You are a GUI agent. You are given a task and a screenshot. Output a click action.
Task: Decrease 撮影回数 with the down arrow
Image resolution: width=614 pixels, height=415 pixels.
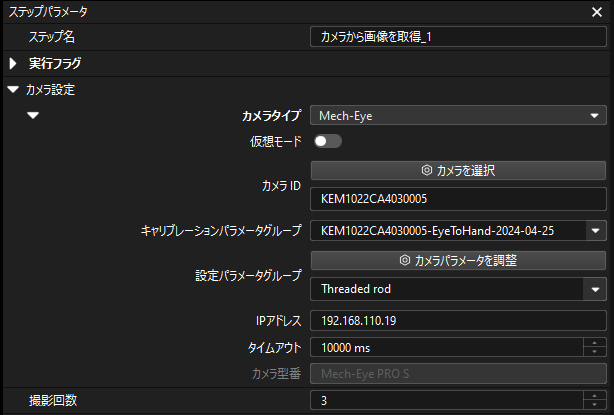click(x=595, y=406)
